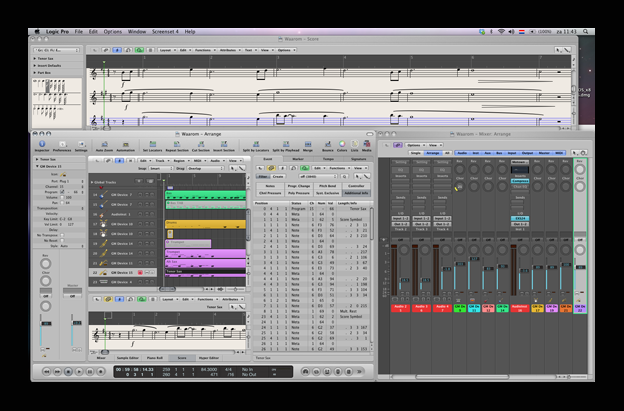Expand the Tenor Sax section in Arrange inspector
This screenshot has width=624, height=411.
(x=38, y=159)
